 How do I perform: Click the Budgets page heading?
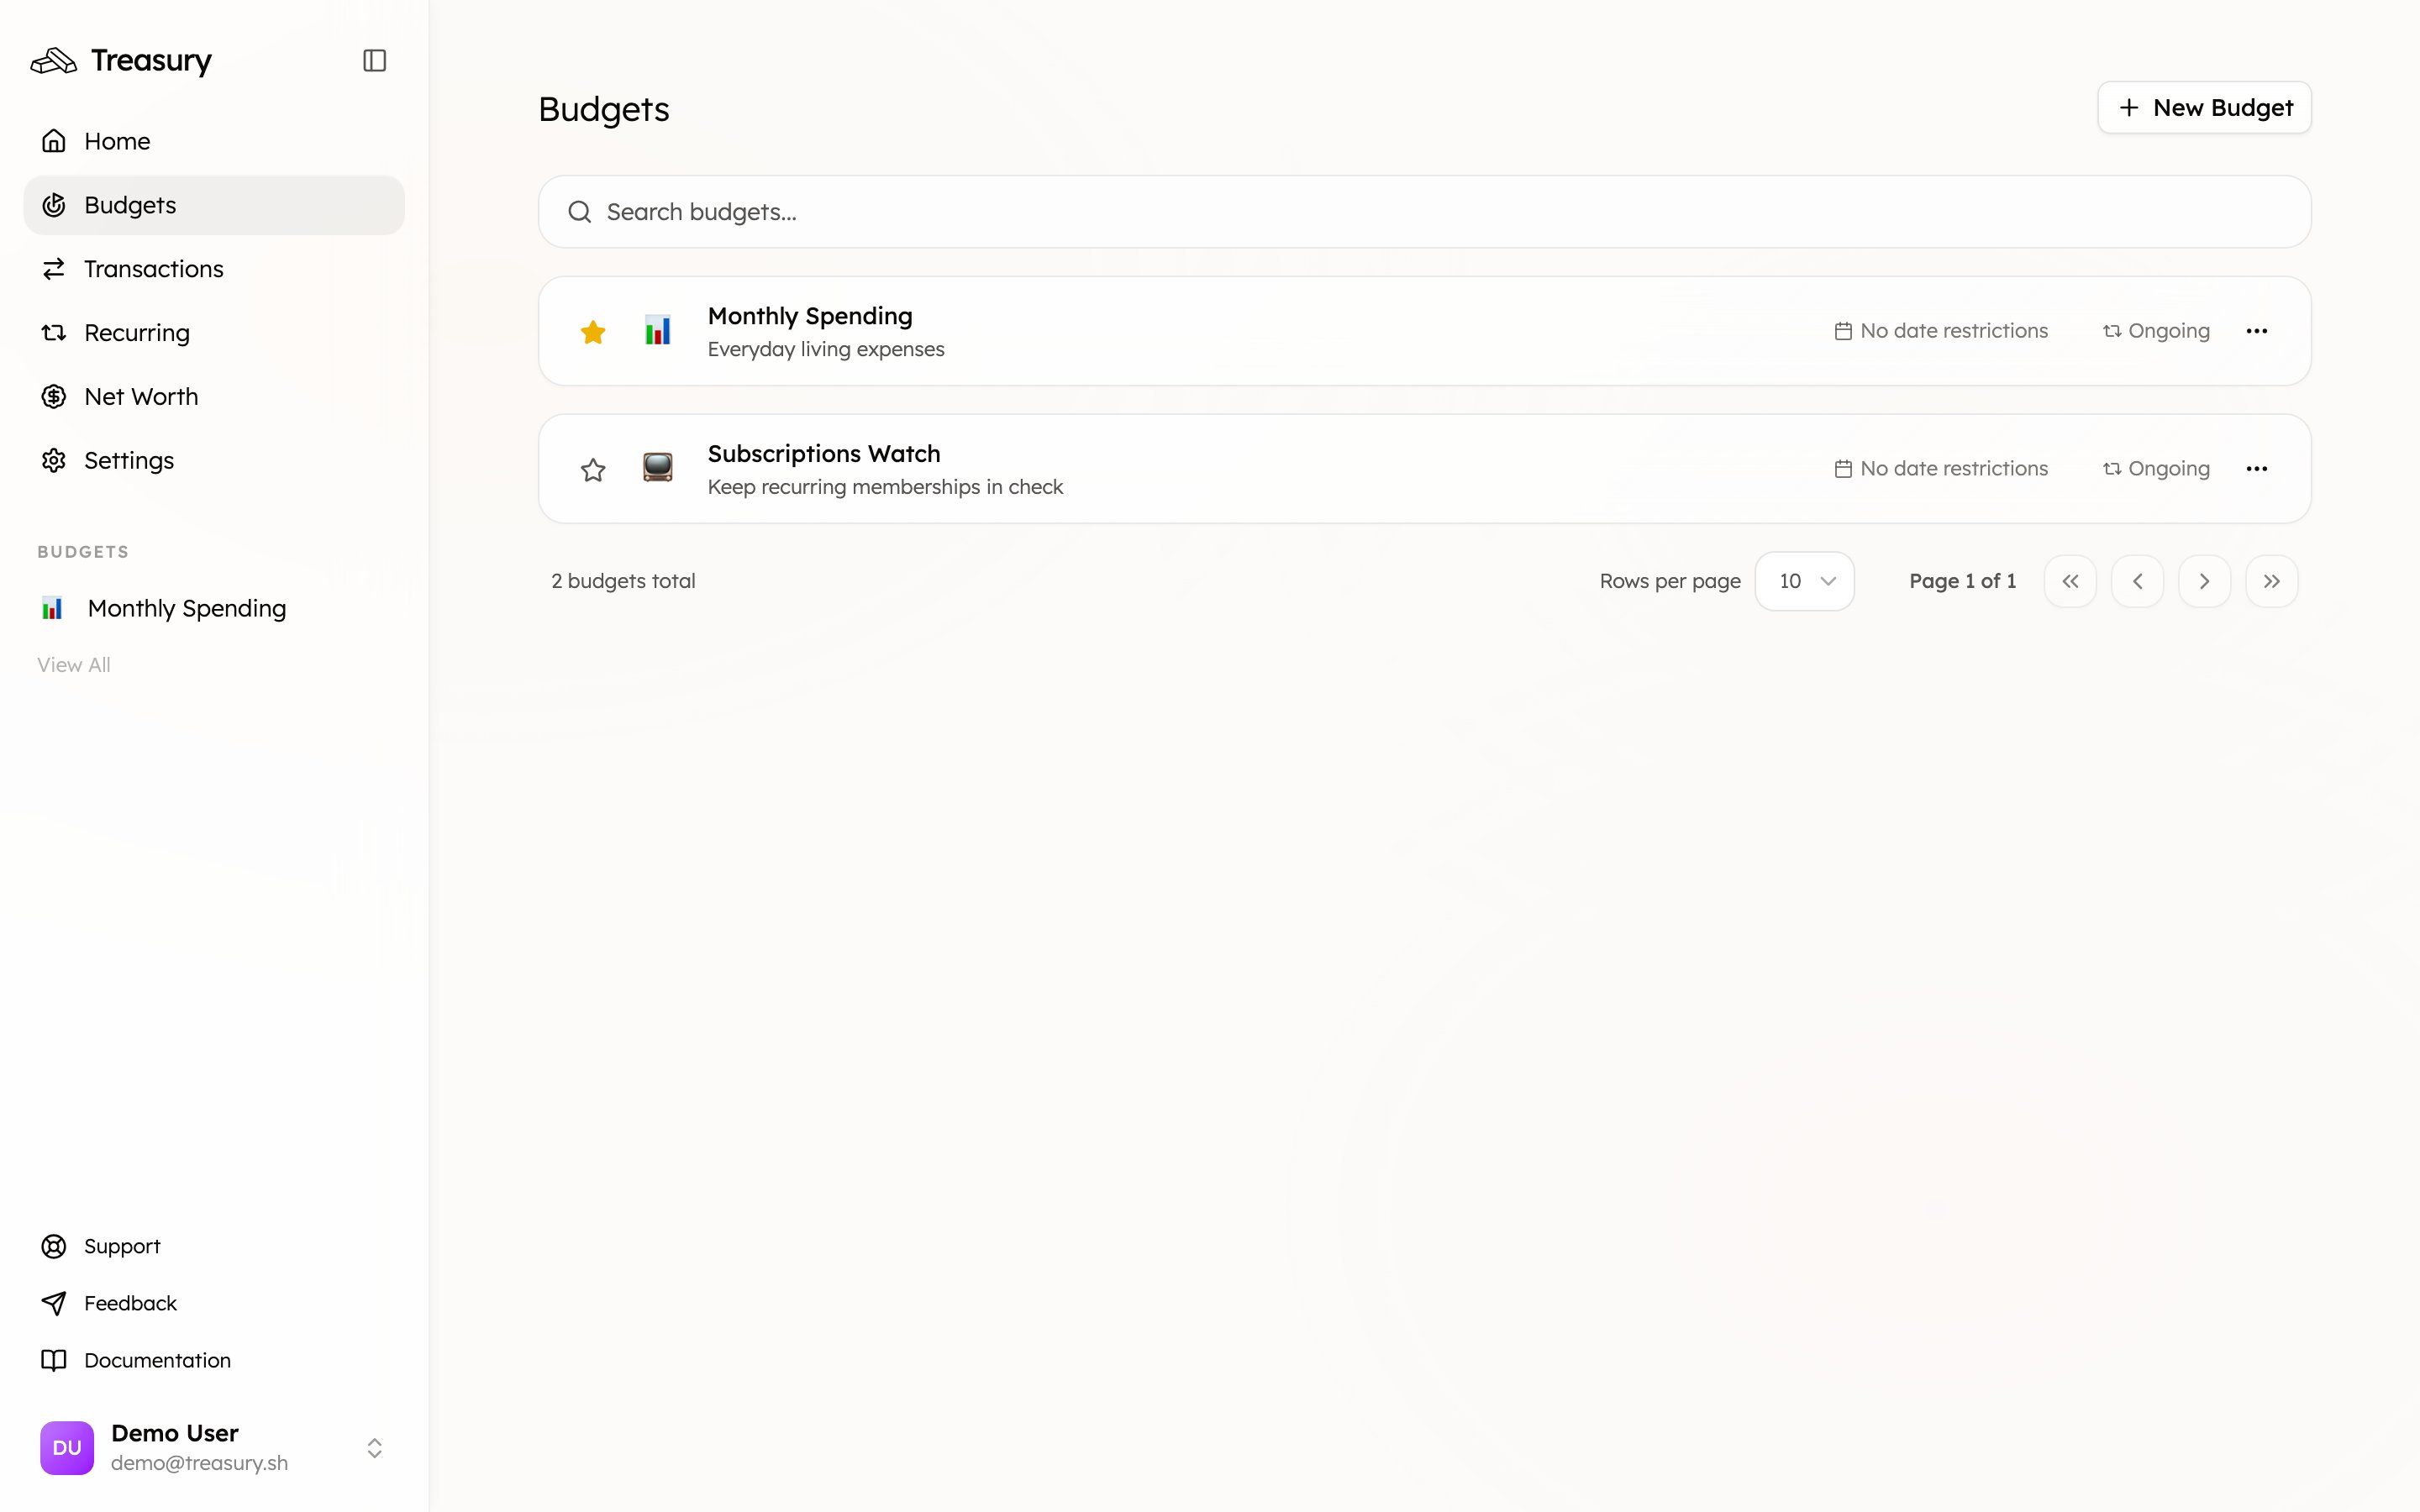[604, 109]
